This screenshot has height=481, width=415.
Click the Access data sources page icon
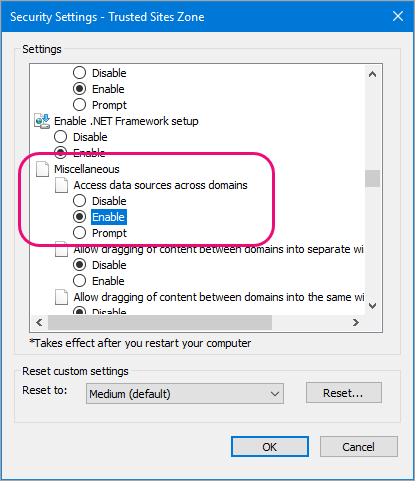[62, 185]
